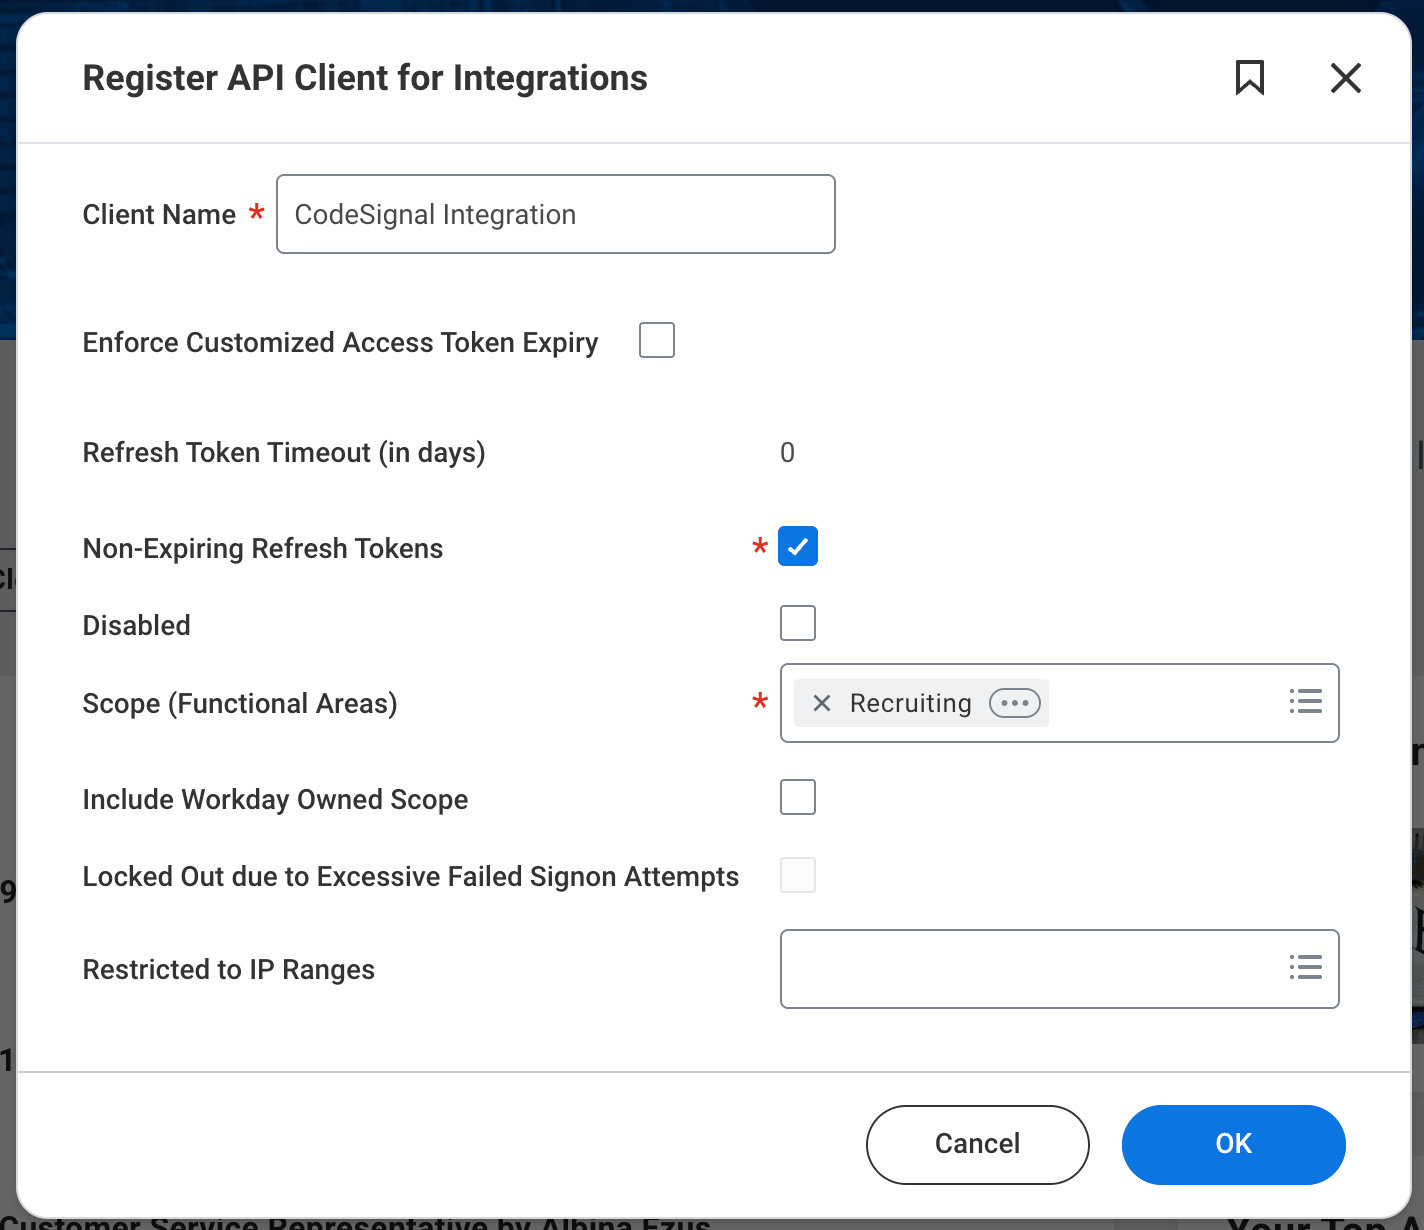Image resolution: width=1424 pixels, height=1230 pixels.
Task: Uncheck Non-Expiring Refresh Tokens
Action: tap(797, 546)
